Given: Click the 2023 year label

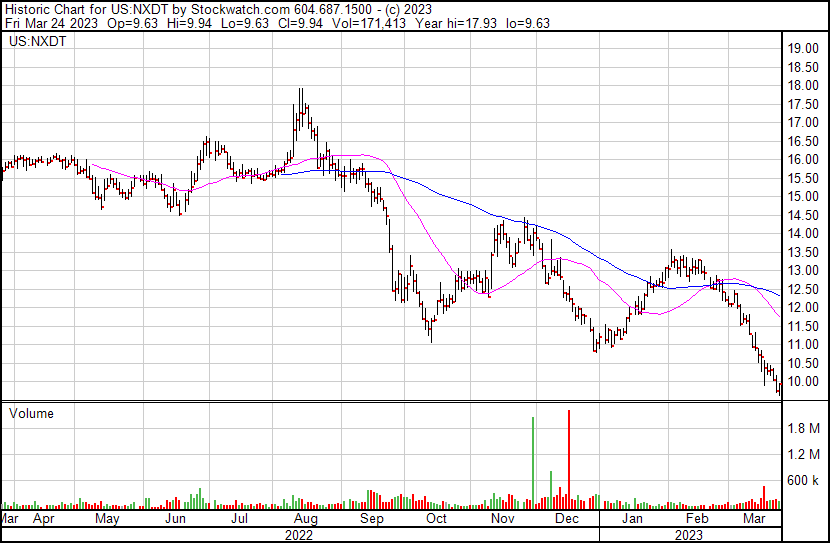Looking at the screenshot, I should [687, 535].
